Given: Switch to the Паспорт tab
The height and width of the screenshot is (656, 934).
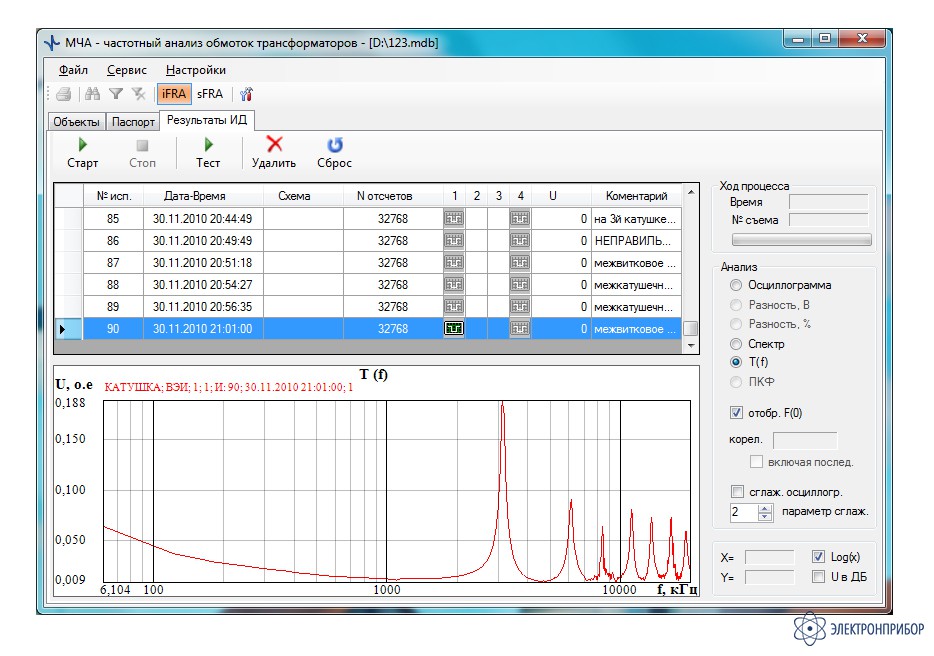Looking at the screenshot, I should tap(133, 122).
